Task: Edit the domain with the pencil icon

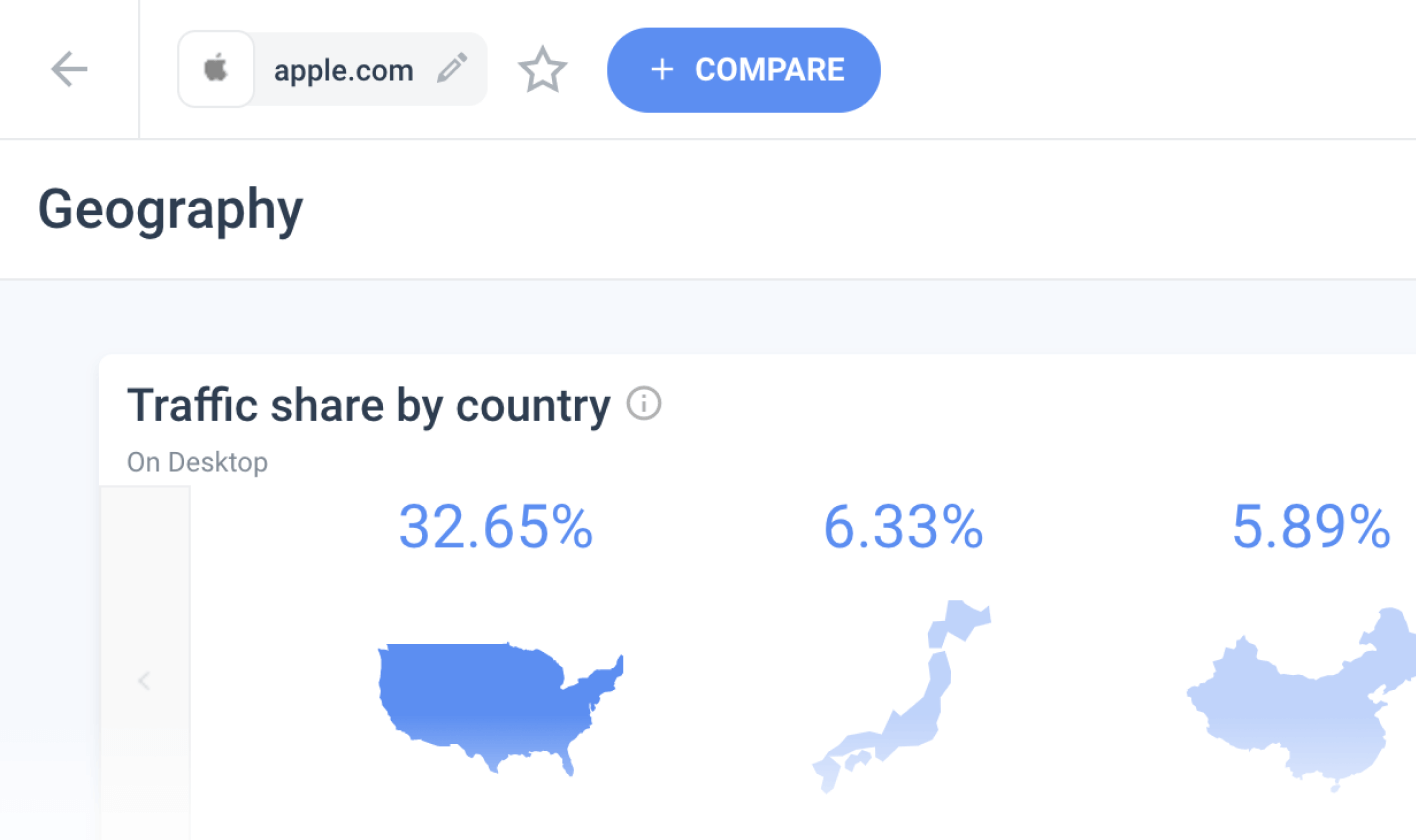Action: [452, 69]
